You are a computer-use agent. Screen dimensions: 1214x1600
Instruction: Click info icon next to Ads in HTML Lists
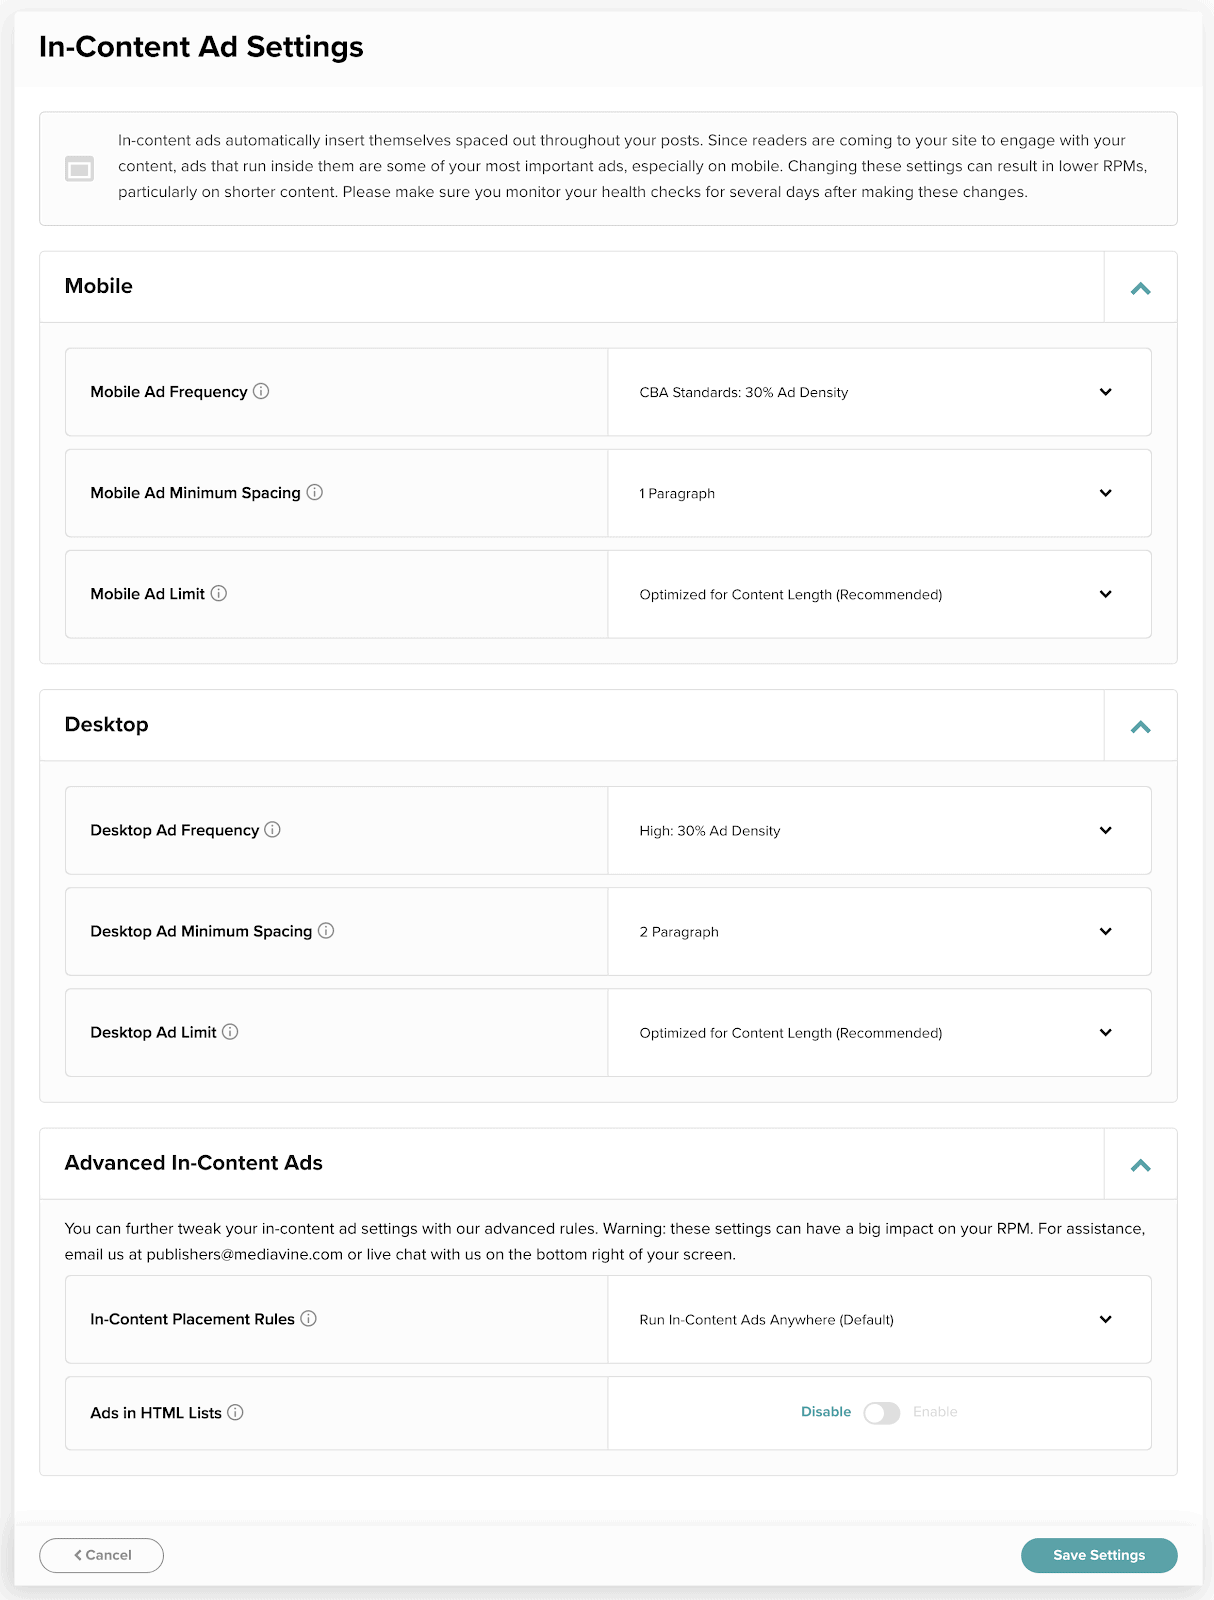click(x=236, y=1412)
